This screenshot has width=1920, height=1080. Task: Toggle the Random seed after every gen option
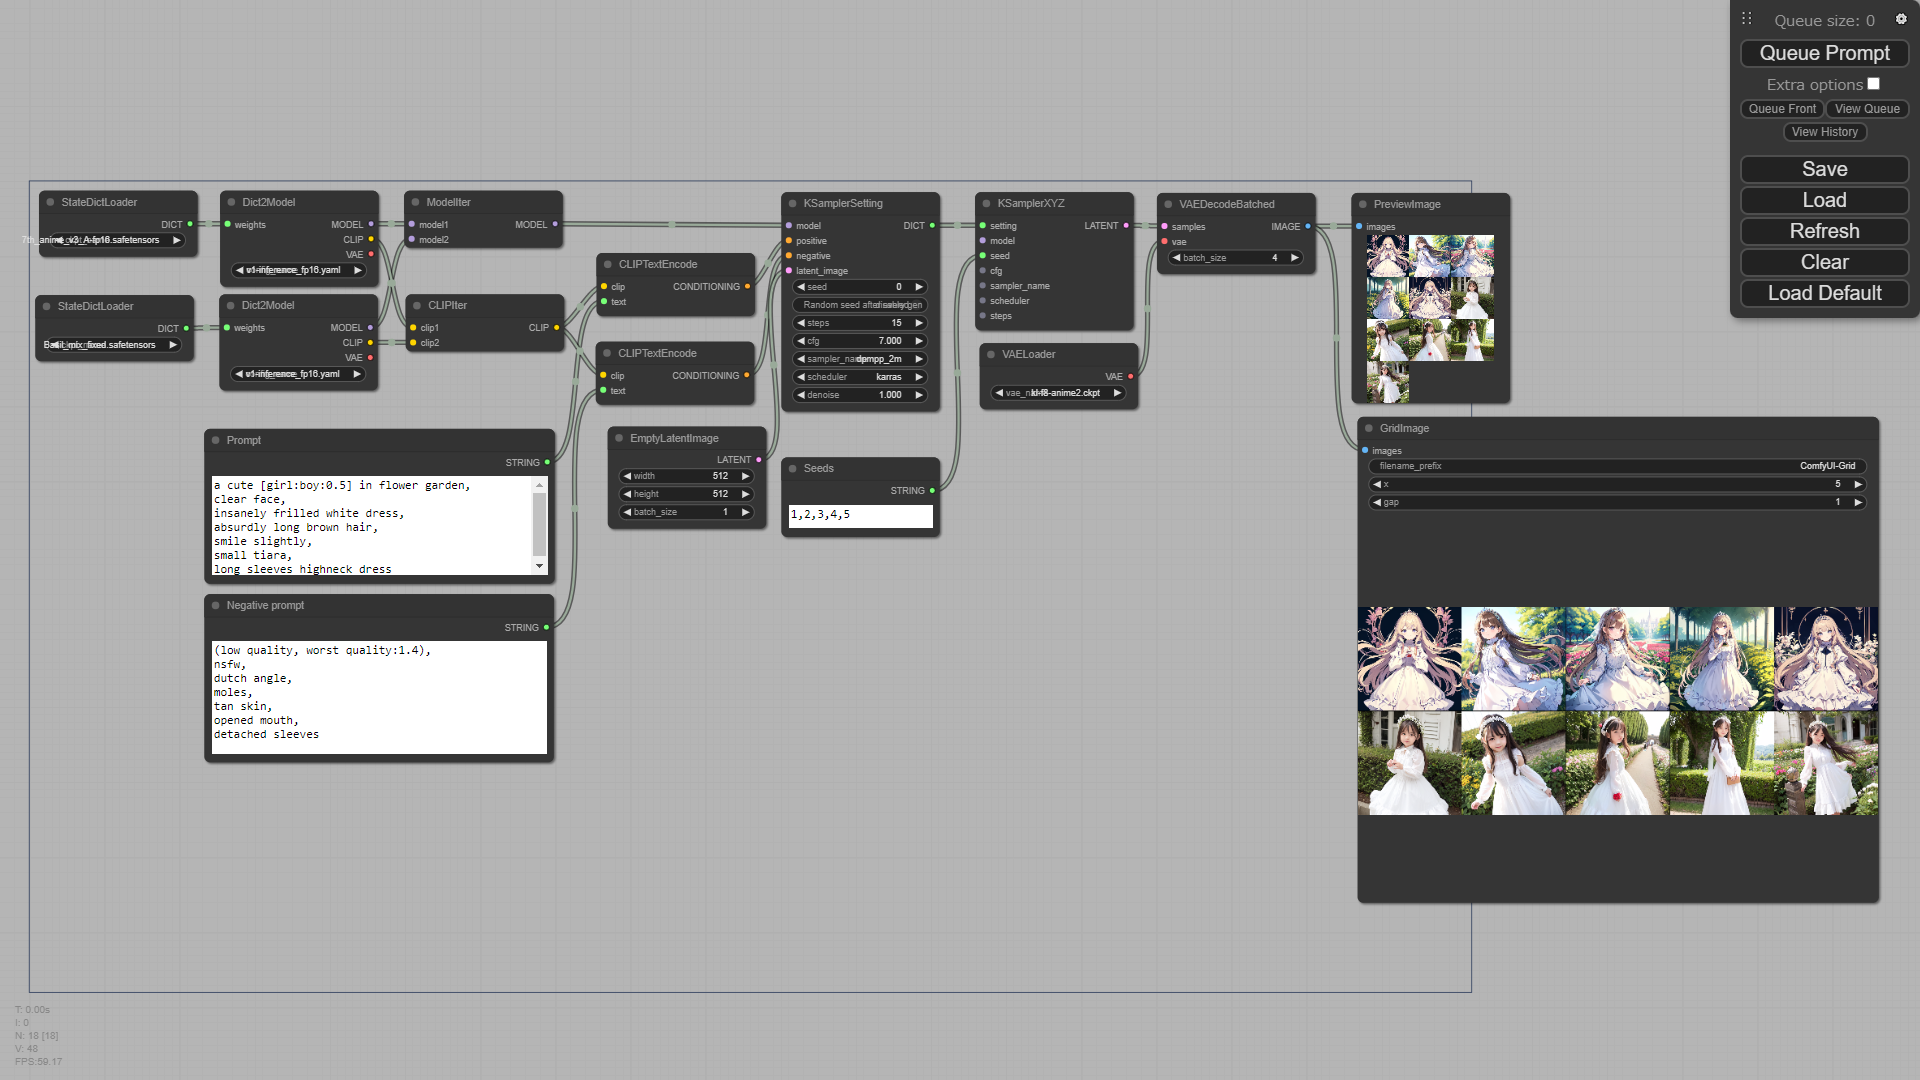860,305
